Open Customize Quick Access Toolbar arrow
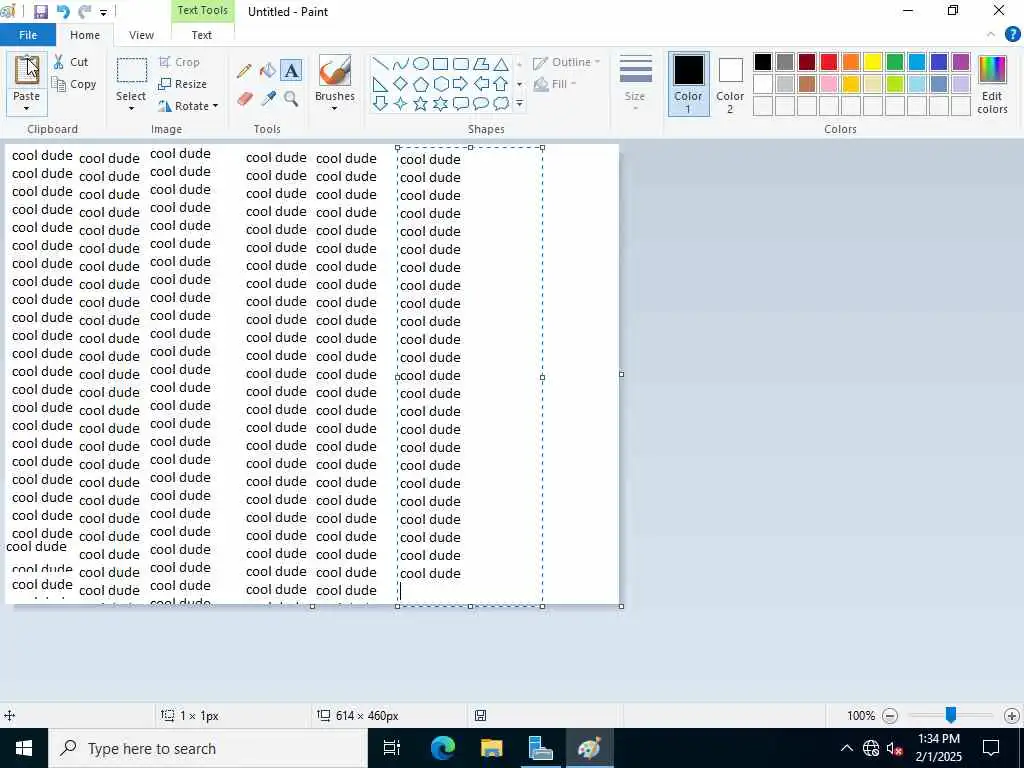 pos(103,12)
